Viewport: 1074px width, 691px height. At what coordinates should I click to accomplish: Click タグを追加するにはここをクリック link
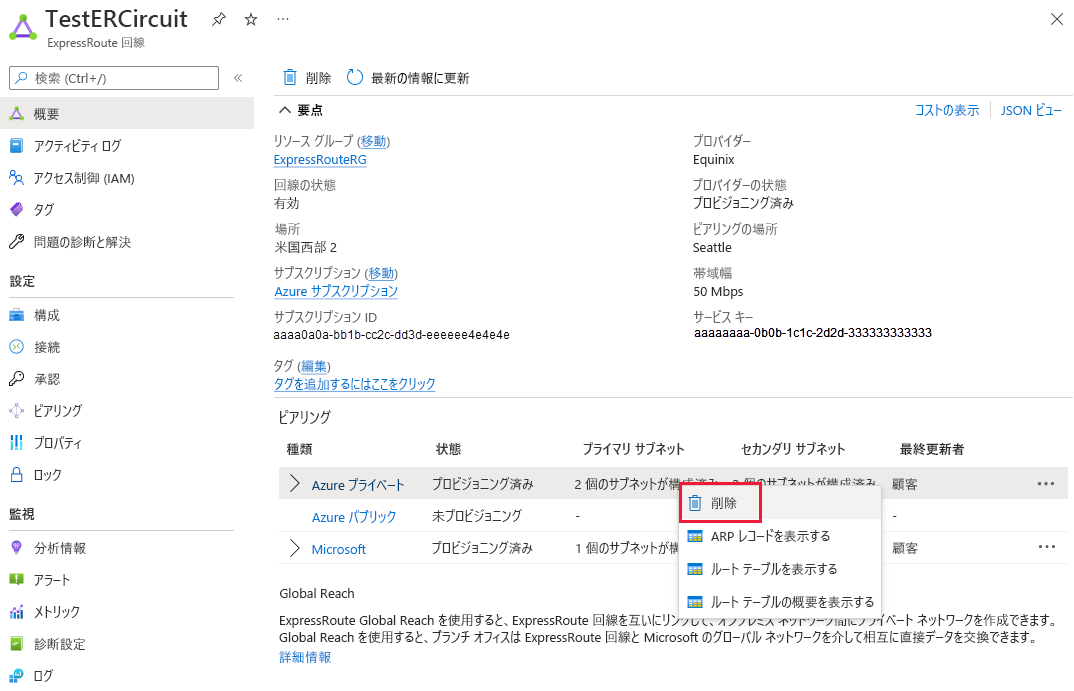[354, 384]
